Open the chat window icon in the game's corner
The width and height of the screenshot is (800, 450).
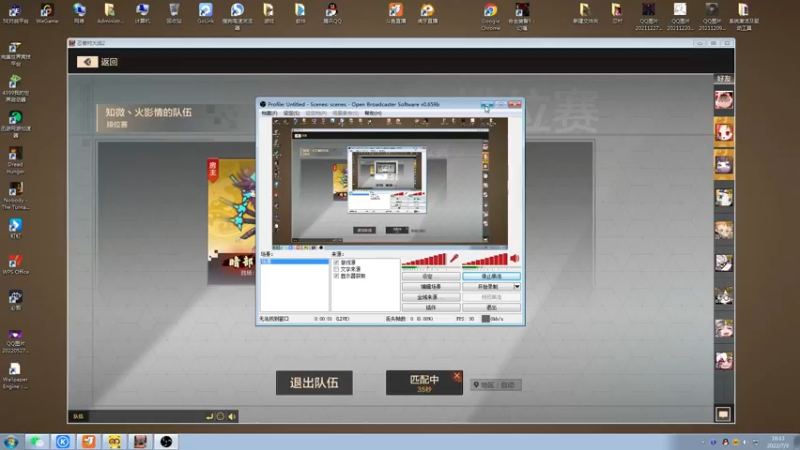pos(723,414)
